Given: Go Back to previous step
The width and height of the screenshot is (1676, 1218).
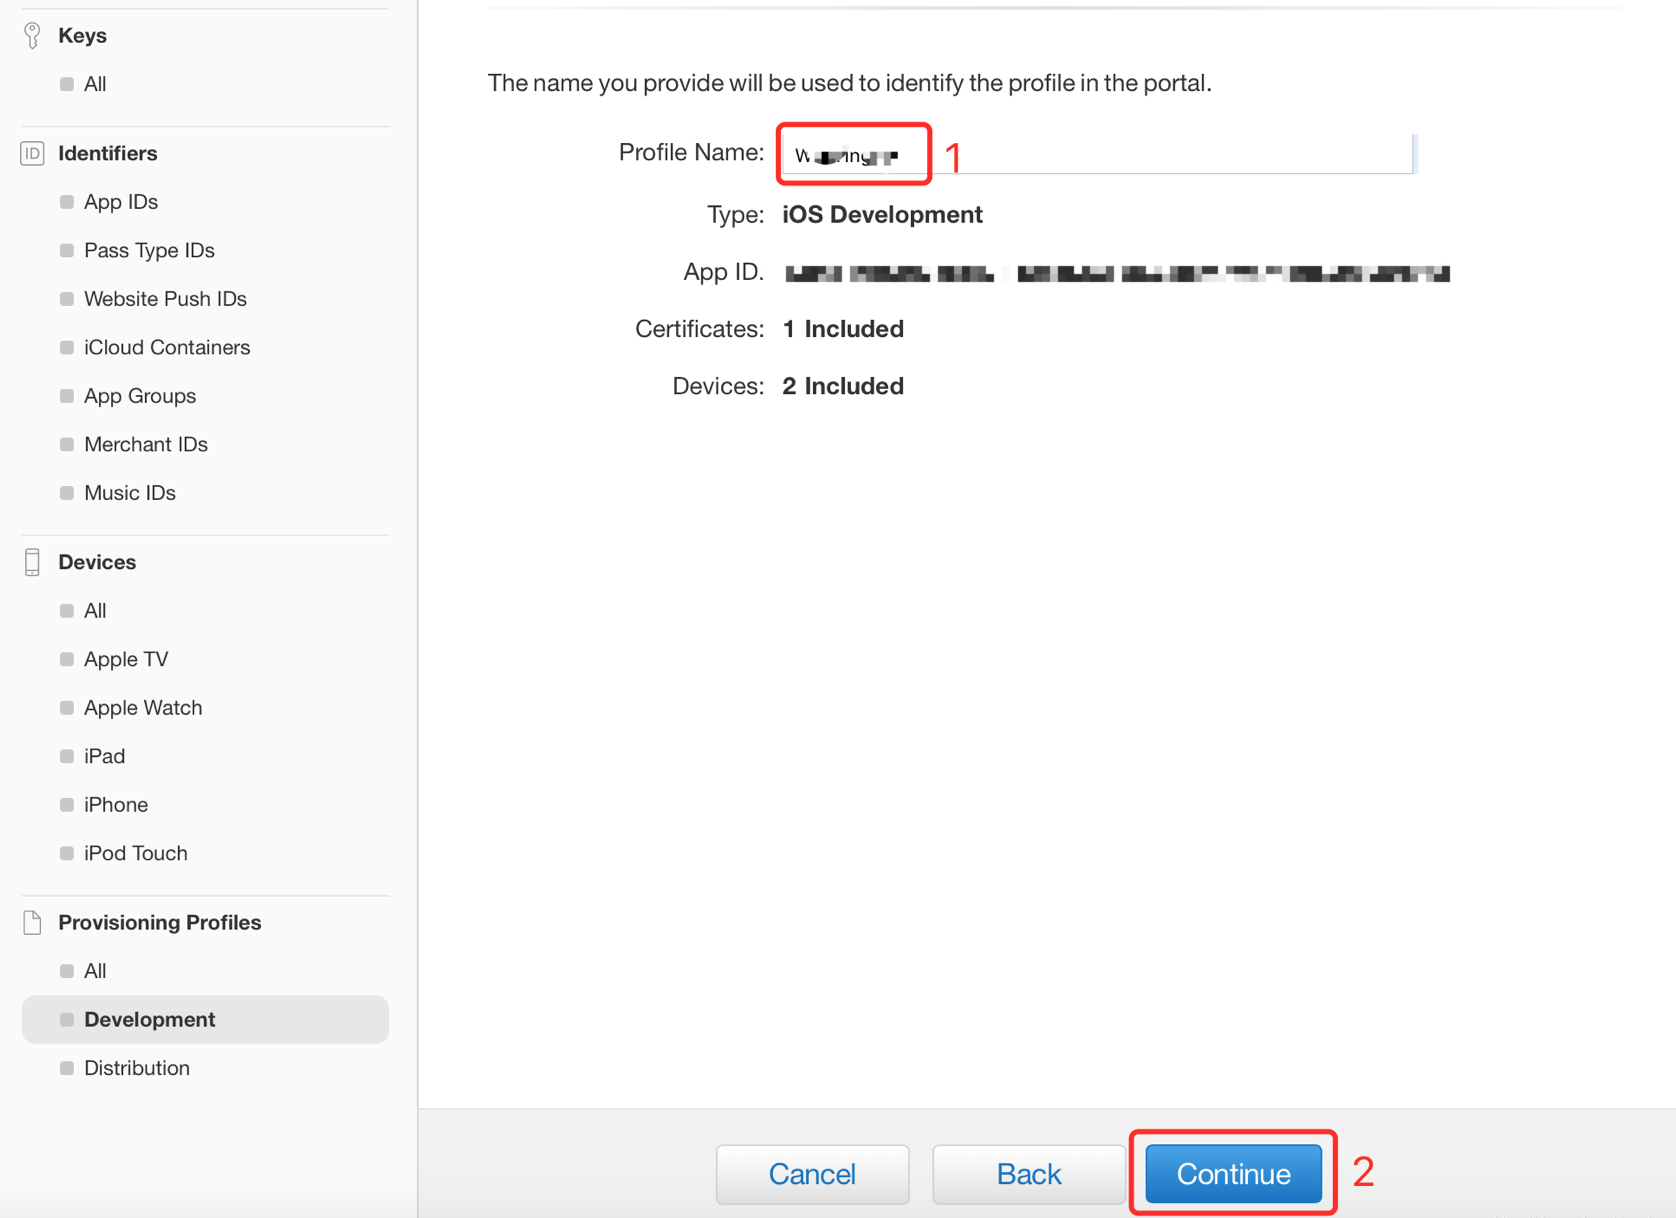Looking at the screenshot, I should 1029,1174.
